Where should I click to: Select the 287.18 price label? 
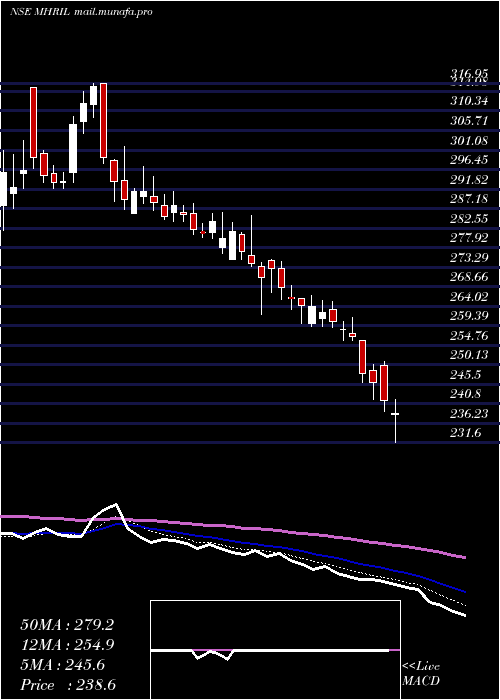pyautogui.click(x=469, y=198)
